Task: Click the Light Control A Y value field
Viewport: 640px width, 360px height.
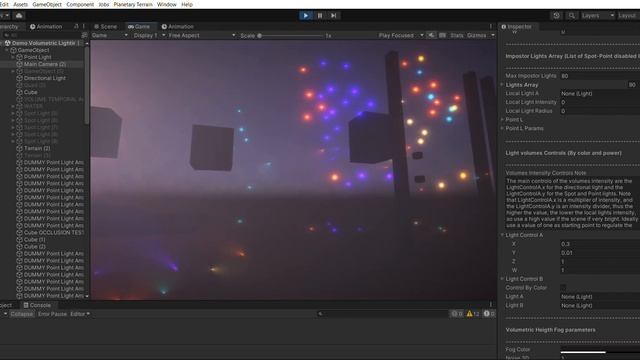Action: [600, 253]
